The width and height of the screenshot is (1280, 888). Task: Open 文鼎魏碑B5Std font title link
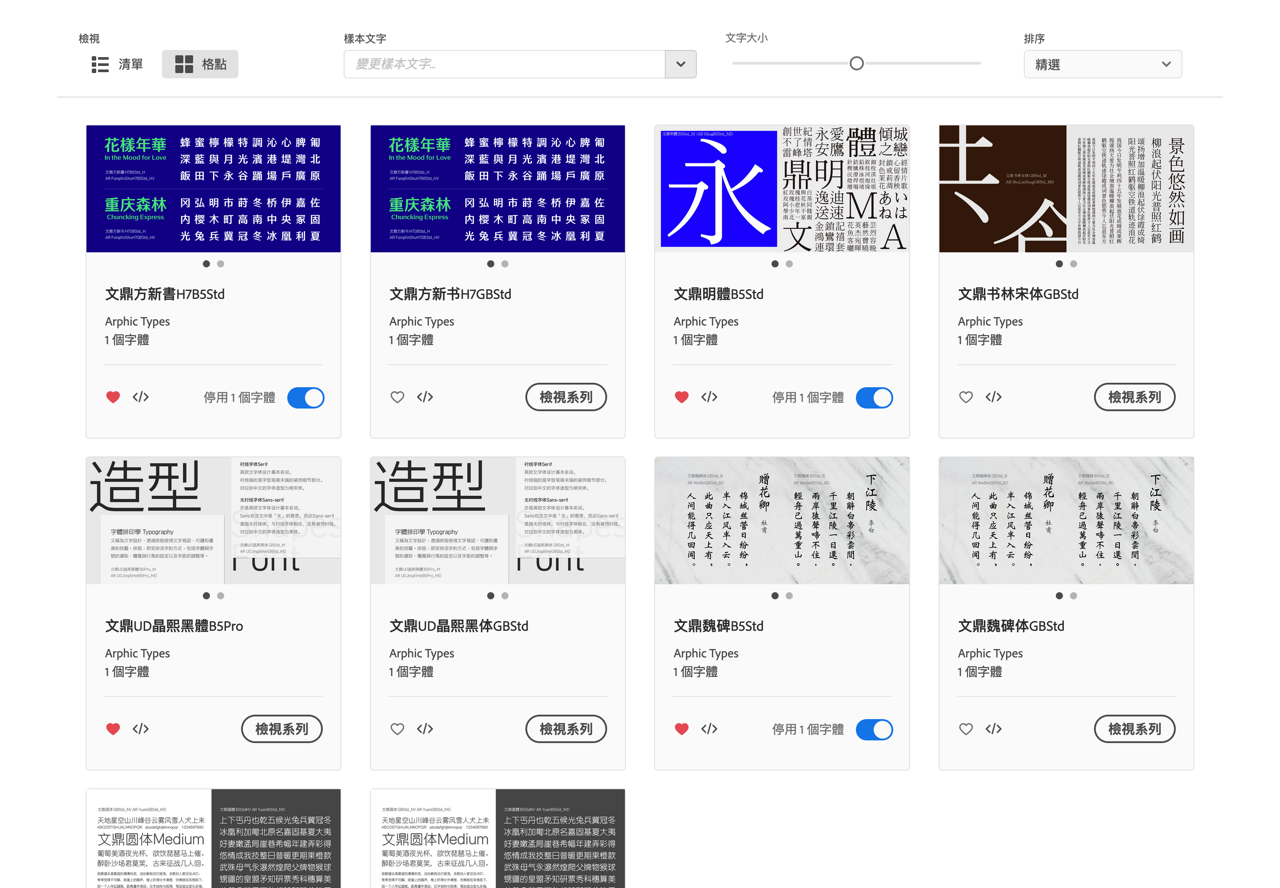(718, 626)
